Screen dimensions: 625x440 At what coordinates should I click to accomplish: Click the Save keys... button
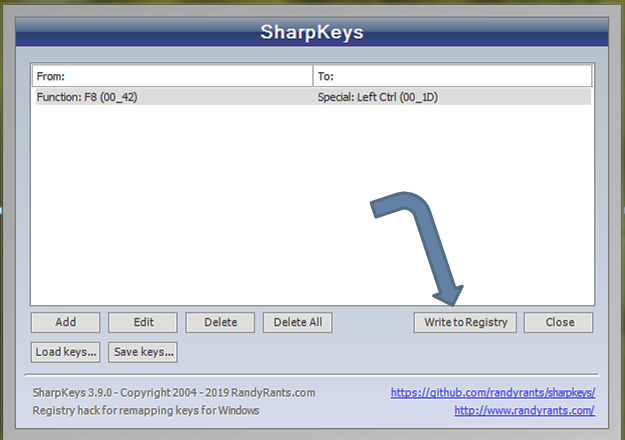coord(143,352)
